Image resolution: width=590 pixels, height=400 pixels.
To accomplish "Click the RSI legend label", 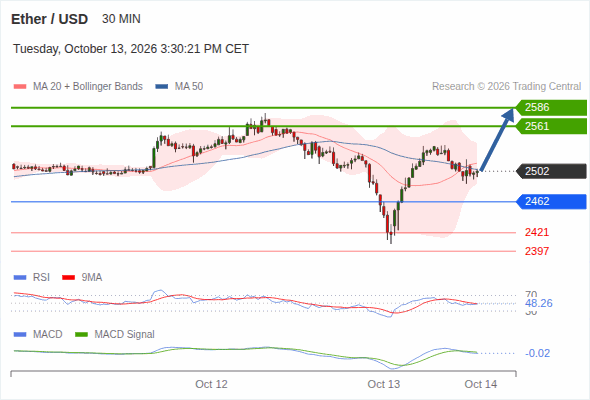I will [x=41, y=277].
